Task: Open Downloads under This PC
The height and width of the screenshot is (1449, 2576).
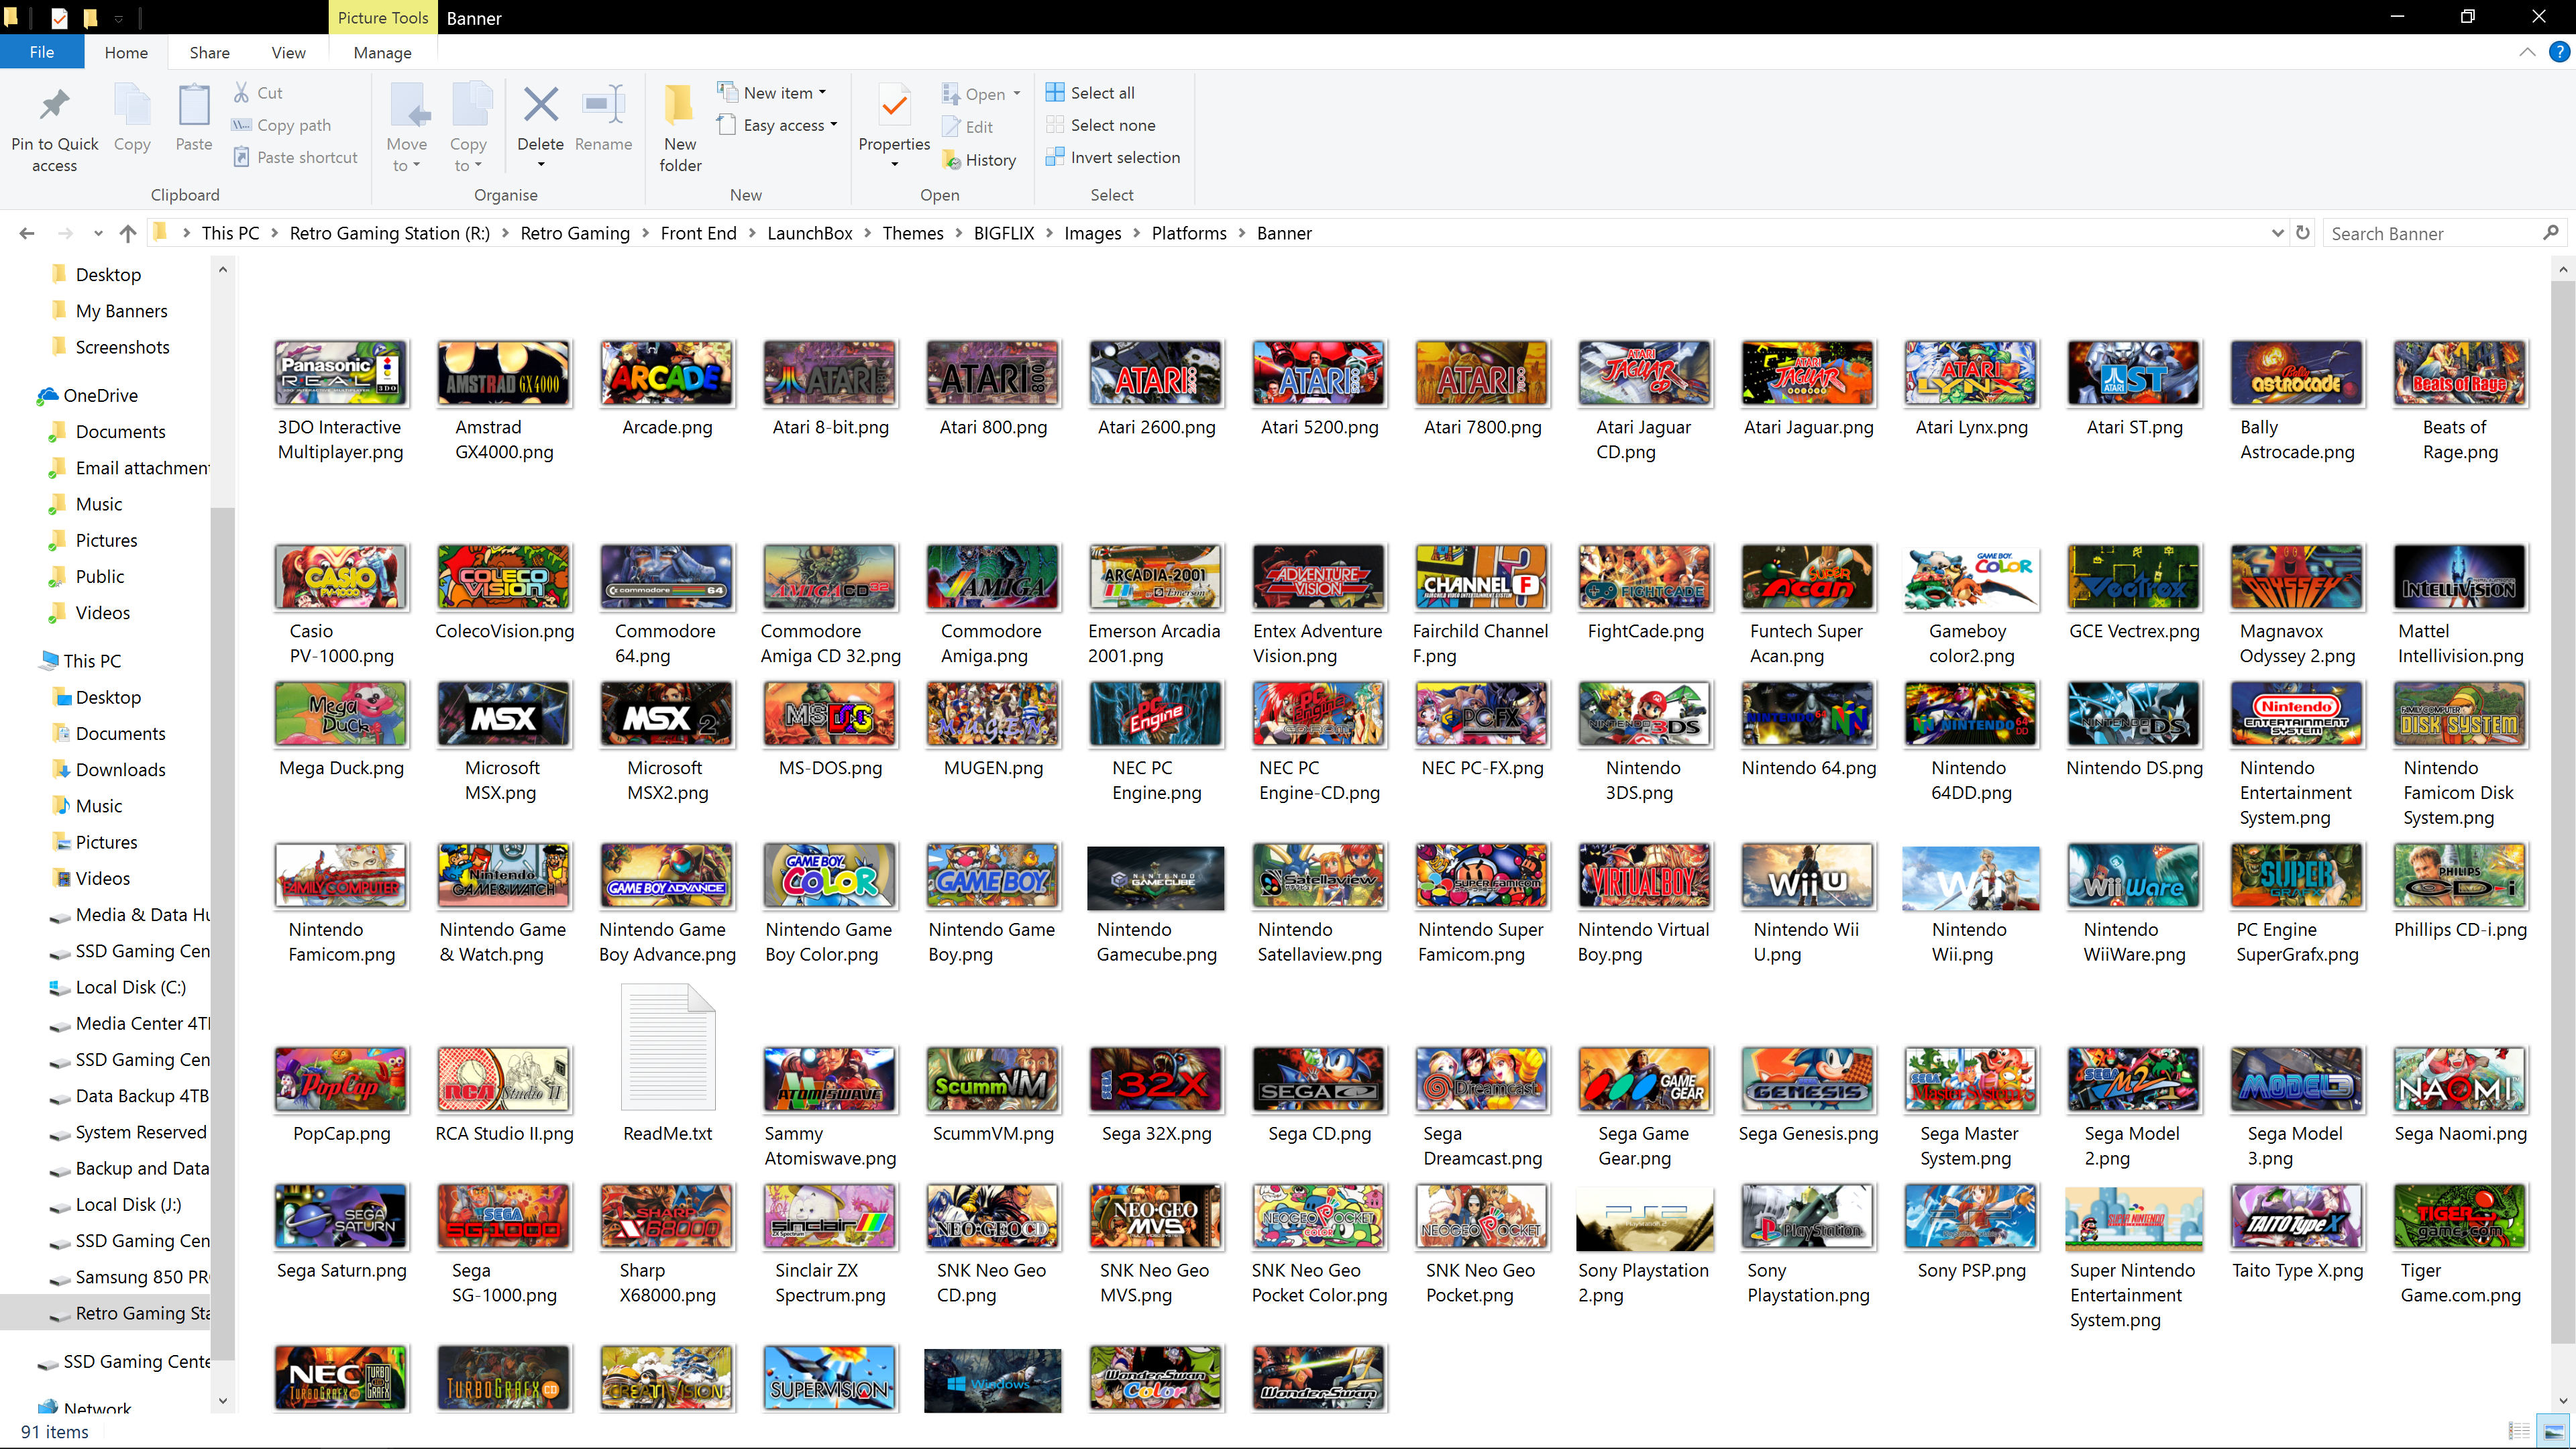Action: (120, 769)
